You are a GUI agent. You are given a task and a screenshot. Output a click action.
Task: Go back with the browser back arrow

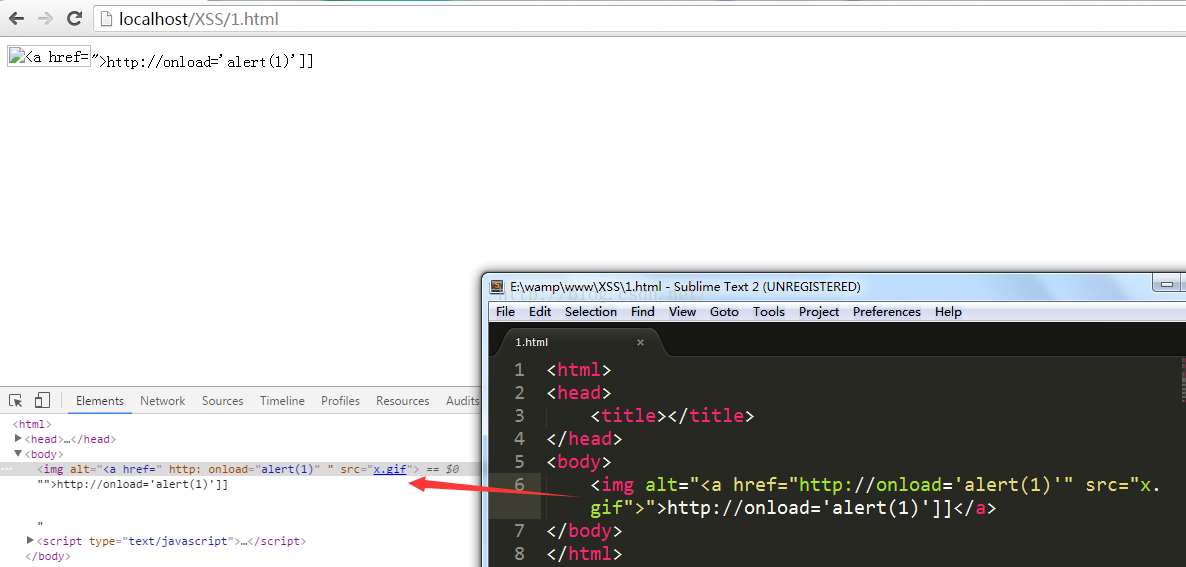click(16, 19)
